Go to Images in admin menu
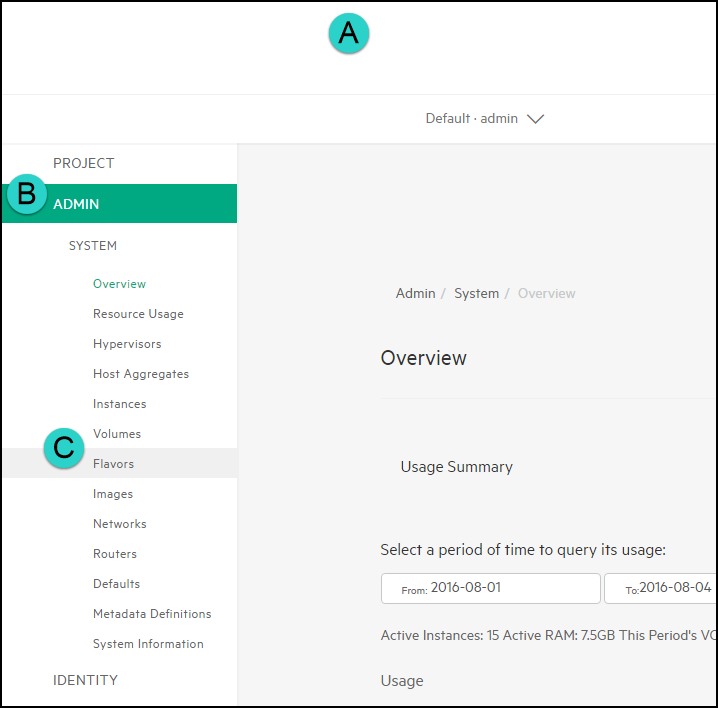The image size is (718, 708). 113,494
